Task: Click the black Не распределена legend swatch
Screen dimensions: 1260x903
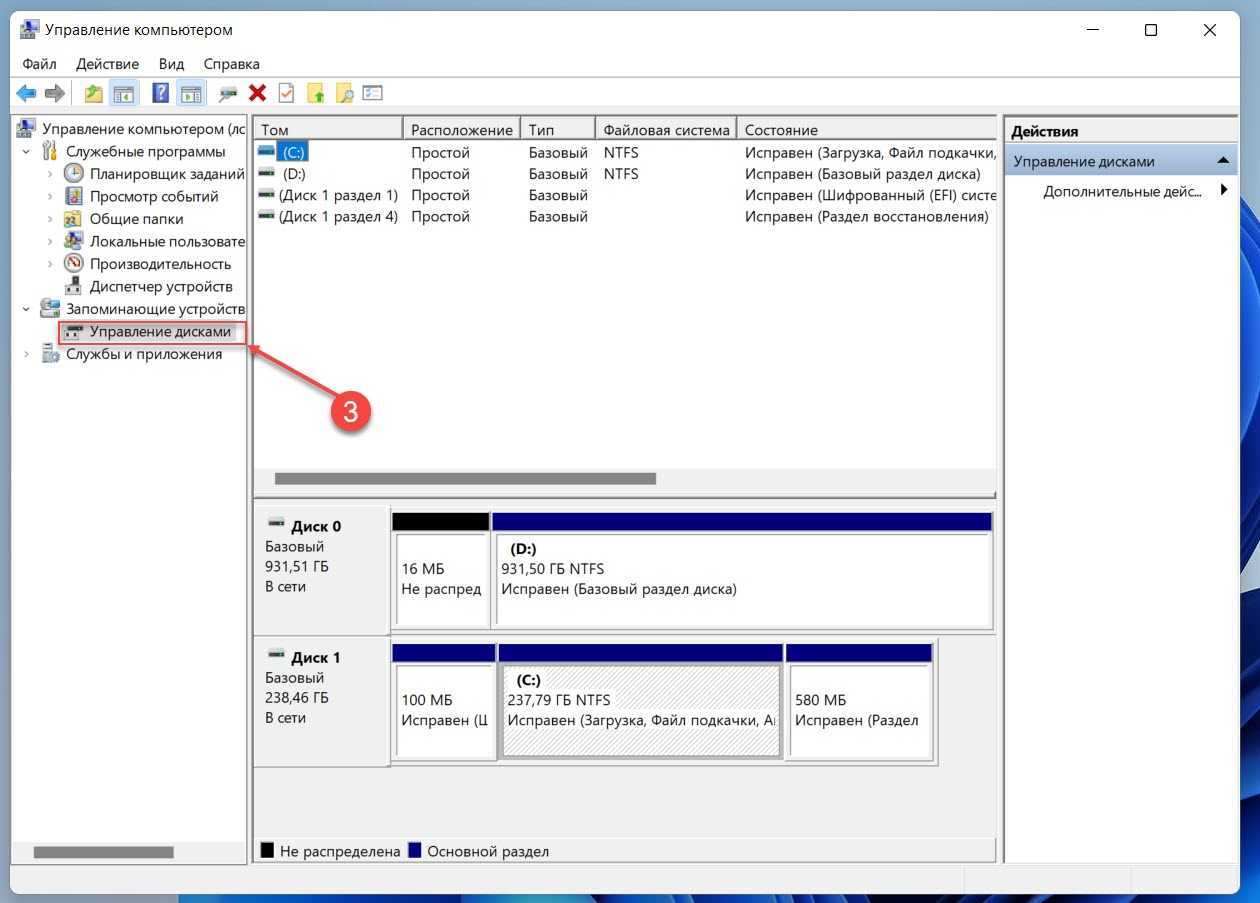Action: point(267,851)
